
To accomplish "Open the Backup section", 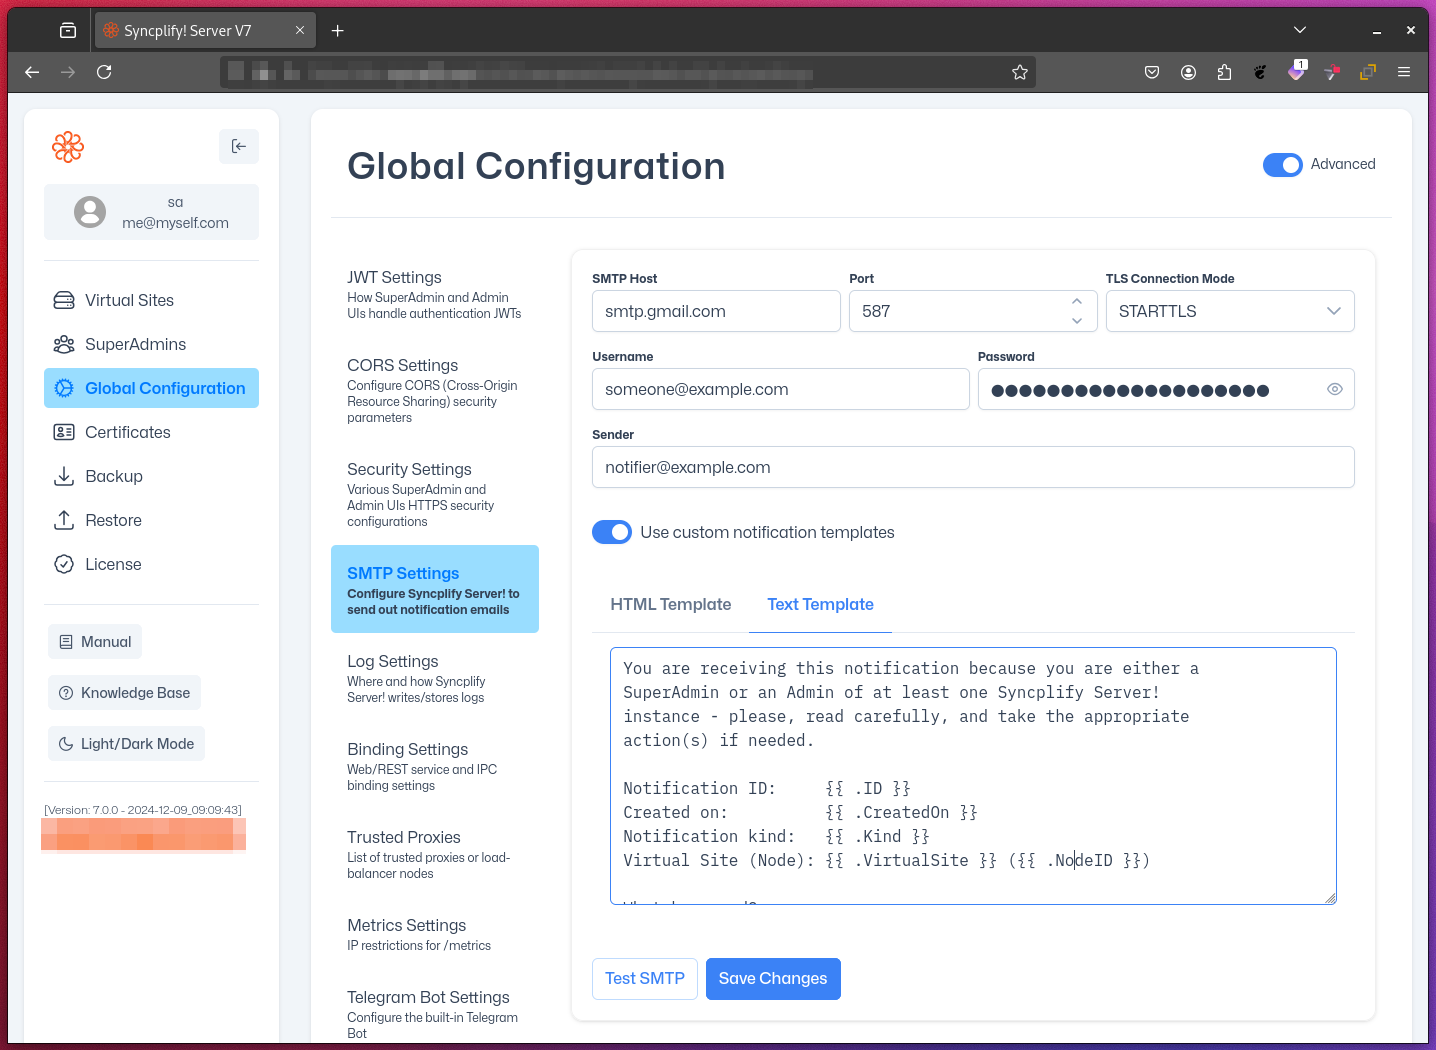I will (113, 476).
